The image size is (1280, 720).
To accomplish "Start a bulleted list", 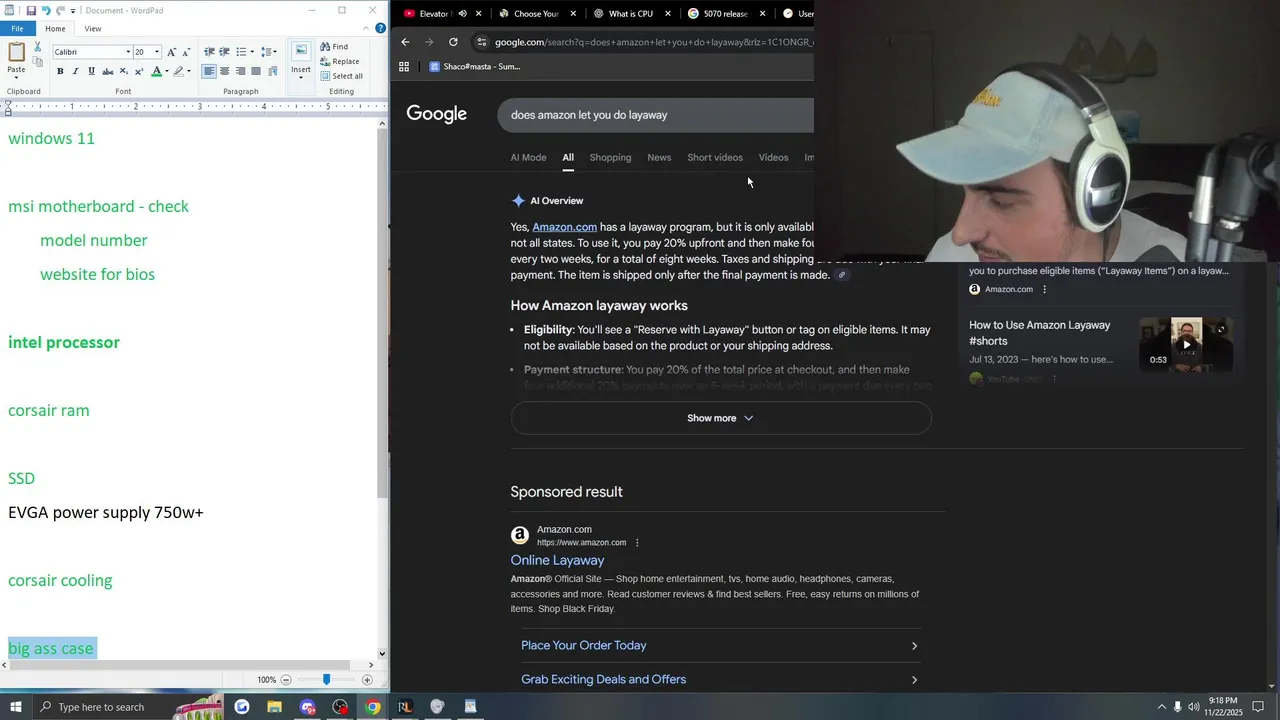I will point(240,52).
